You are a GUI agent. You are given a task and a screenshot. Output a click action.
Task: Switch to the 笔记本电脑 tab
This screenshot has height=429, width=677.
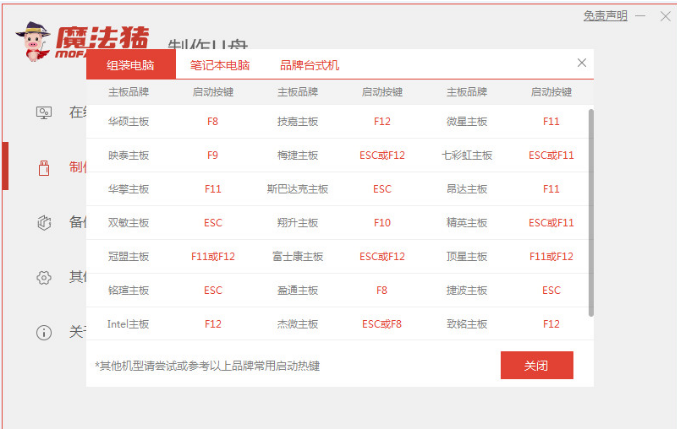[220, 65]
